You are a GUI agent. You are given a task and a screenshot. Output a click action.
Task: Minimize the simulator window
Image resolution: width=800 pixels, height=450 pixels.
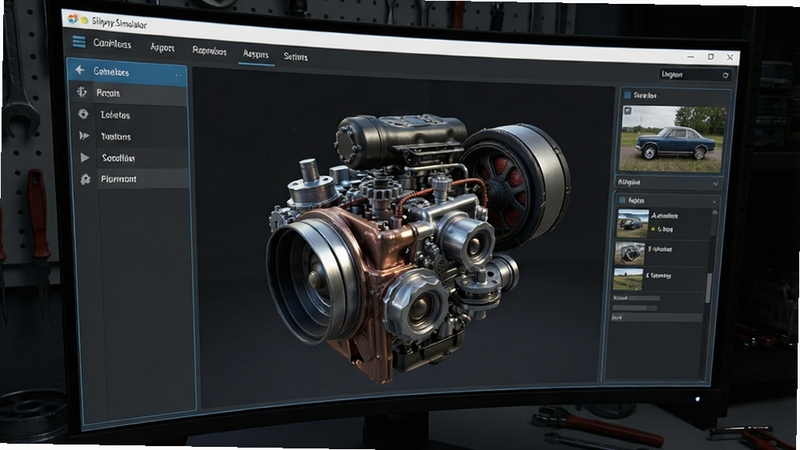click(691, 57)
